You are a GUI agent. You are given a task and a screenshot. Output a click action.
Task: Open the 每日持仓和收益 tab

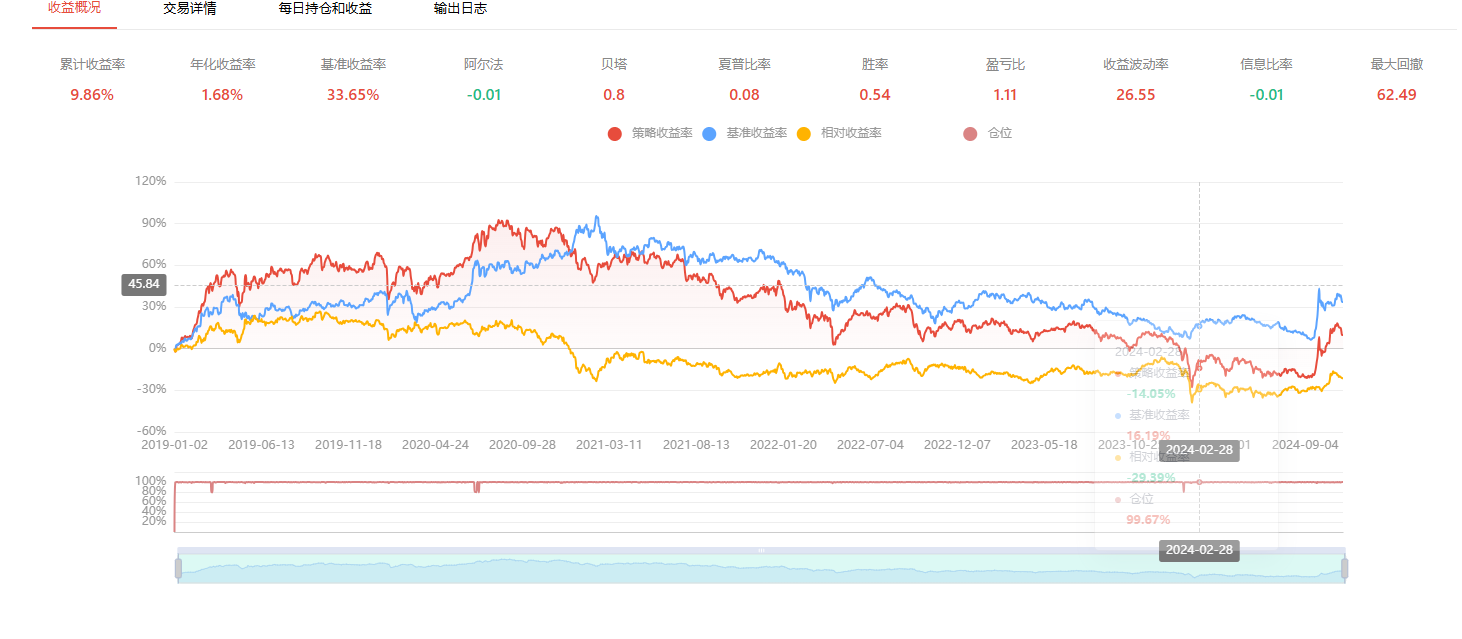click(x=325, y=8)
